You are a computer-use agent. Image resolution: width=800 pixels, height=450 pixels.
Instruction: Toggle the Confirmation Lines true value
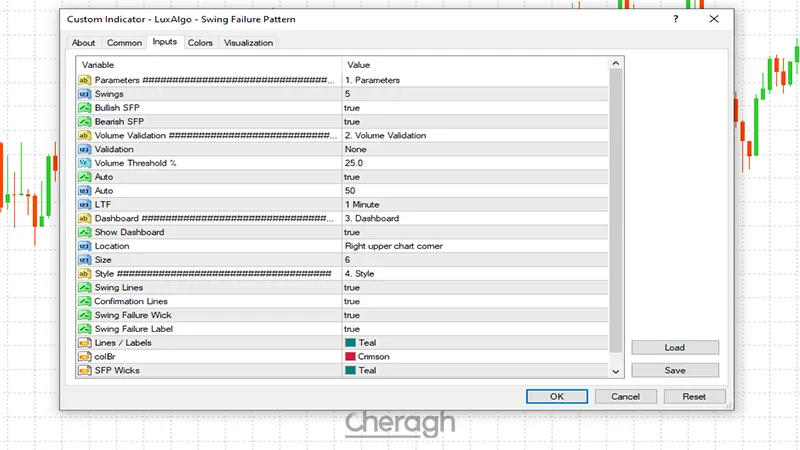[x=352, y=301]
